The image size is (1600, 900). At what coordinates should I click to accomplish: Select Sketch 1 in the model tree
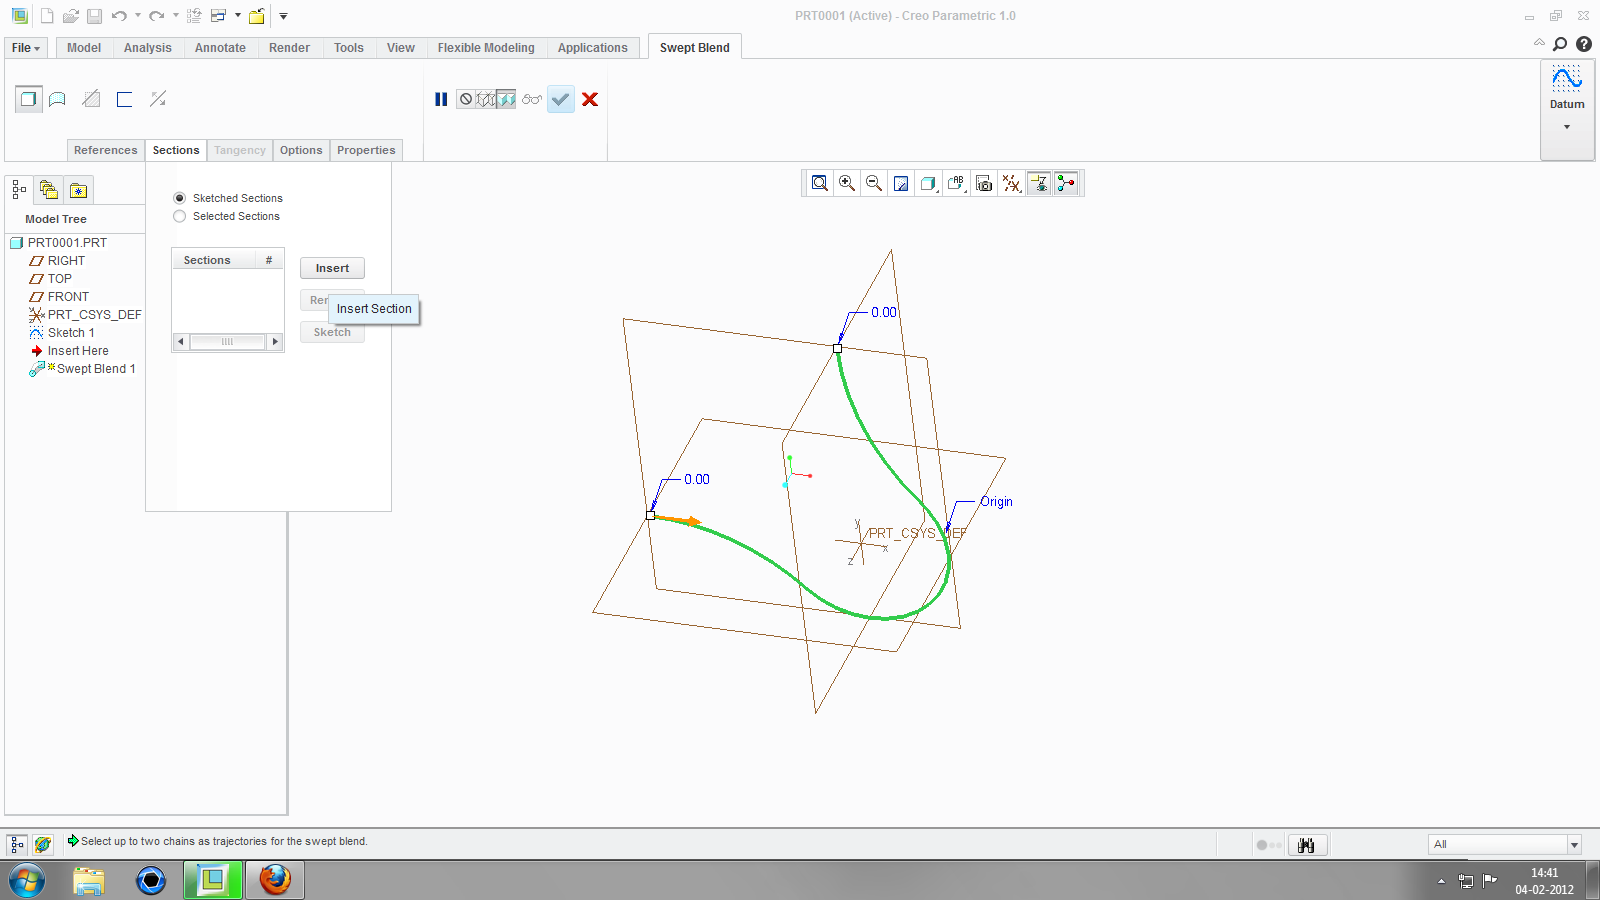pos(71,333)
